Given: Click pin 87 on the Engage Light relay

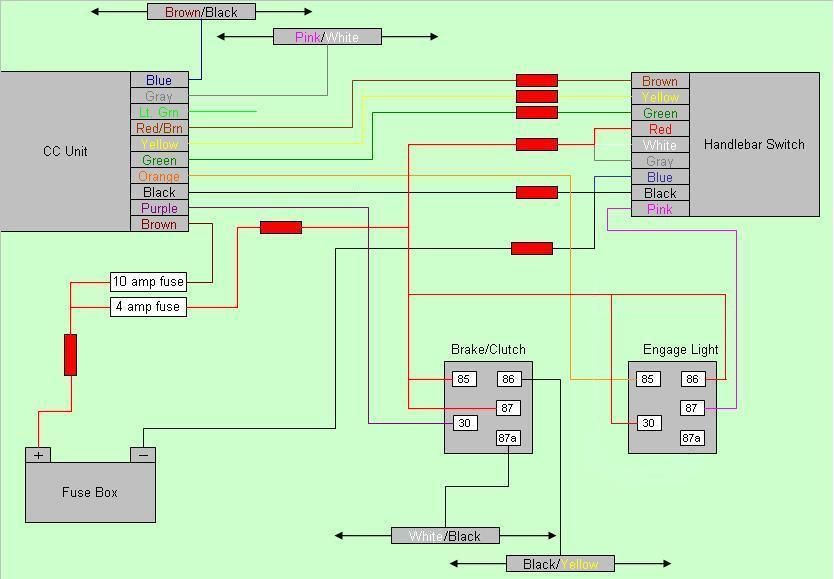Looking at the screenshot, I should (692, 408).
